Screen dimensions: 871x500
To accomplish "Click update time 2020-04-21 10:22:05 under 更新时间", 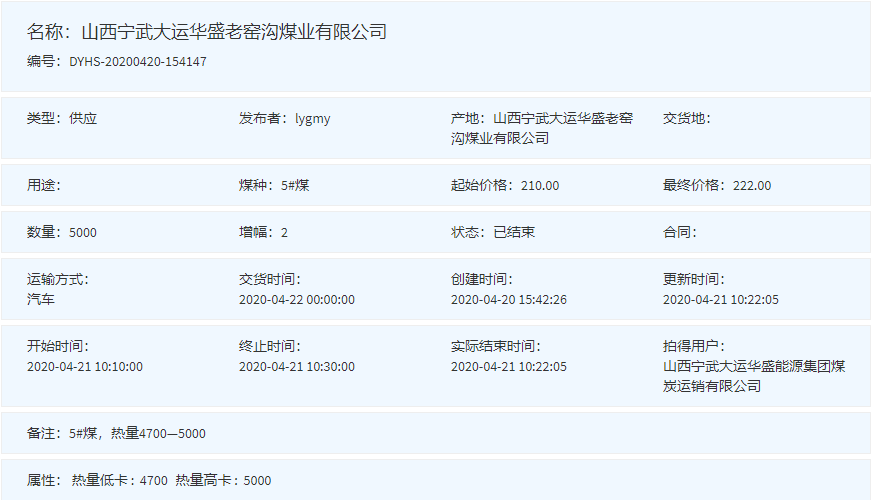I will coord(720,299).
